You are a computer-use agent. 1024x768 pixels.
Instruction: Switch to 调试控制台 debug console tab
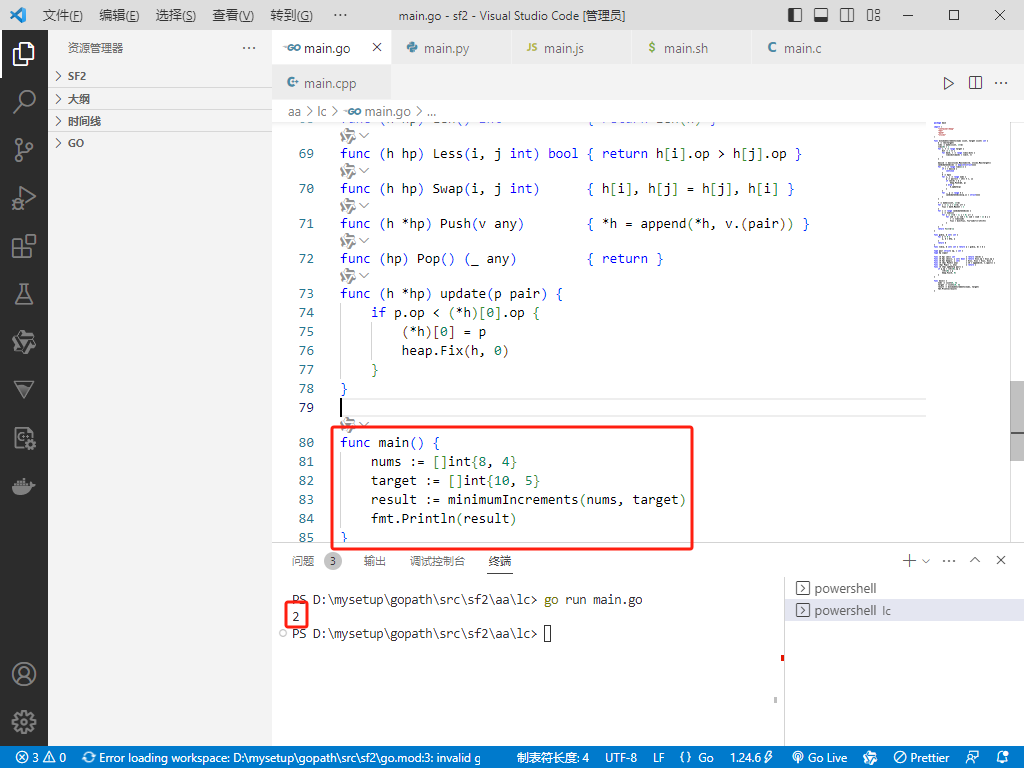pos(437,561)
